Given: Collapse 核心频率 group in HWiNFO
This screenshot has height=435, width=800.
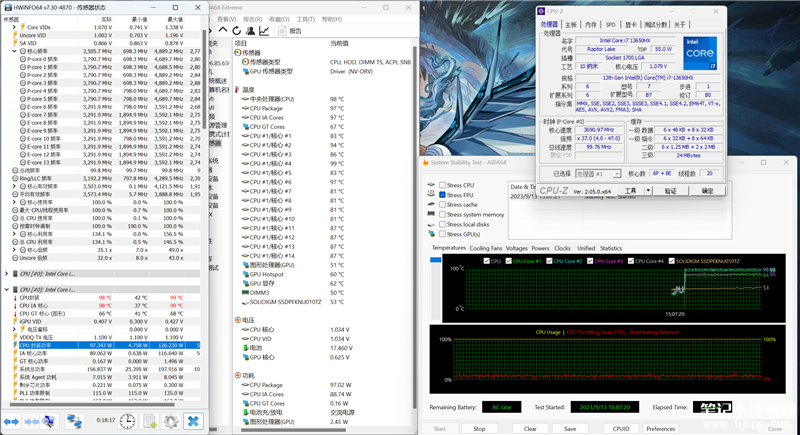Looking at the screenshot, I should point(14,51).
